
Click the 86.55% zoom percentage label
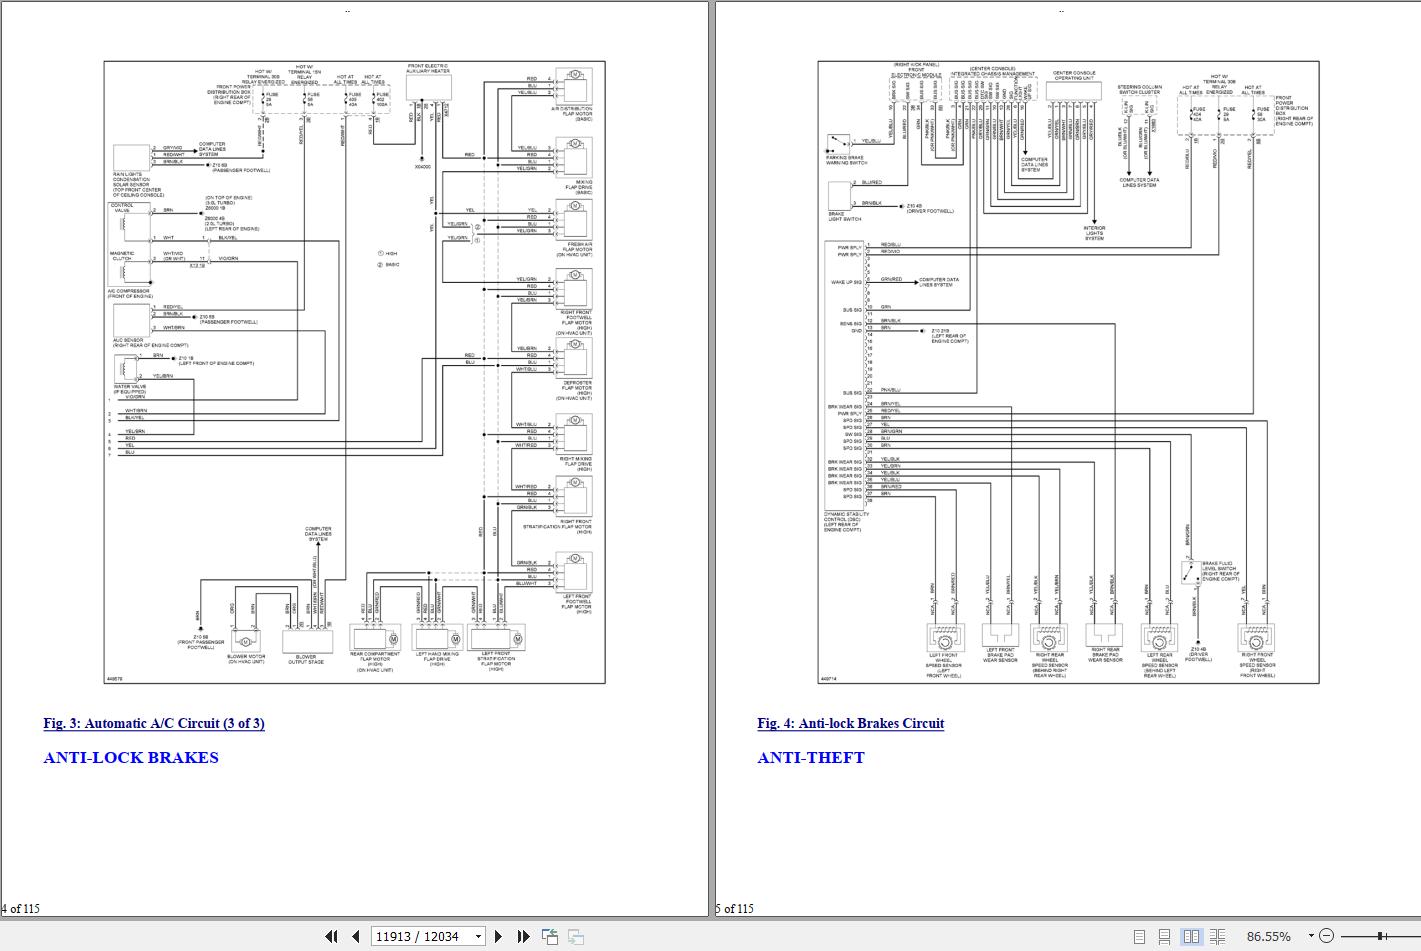[1268, 936]
